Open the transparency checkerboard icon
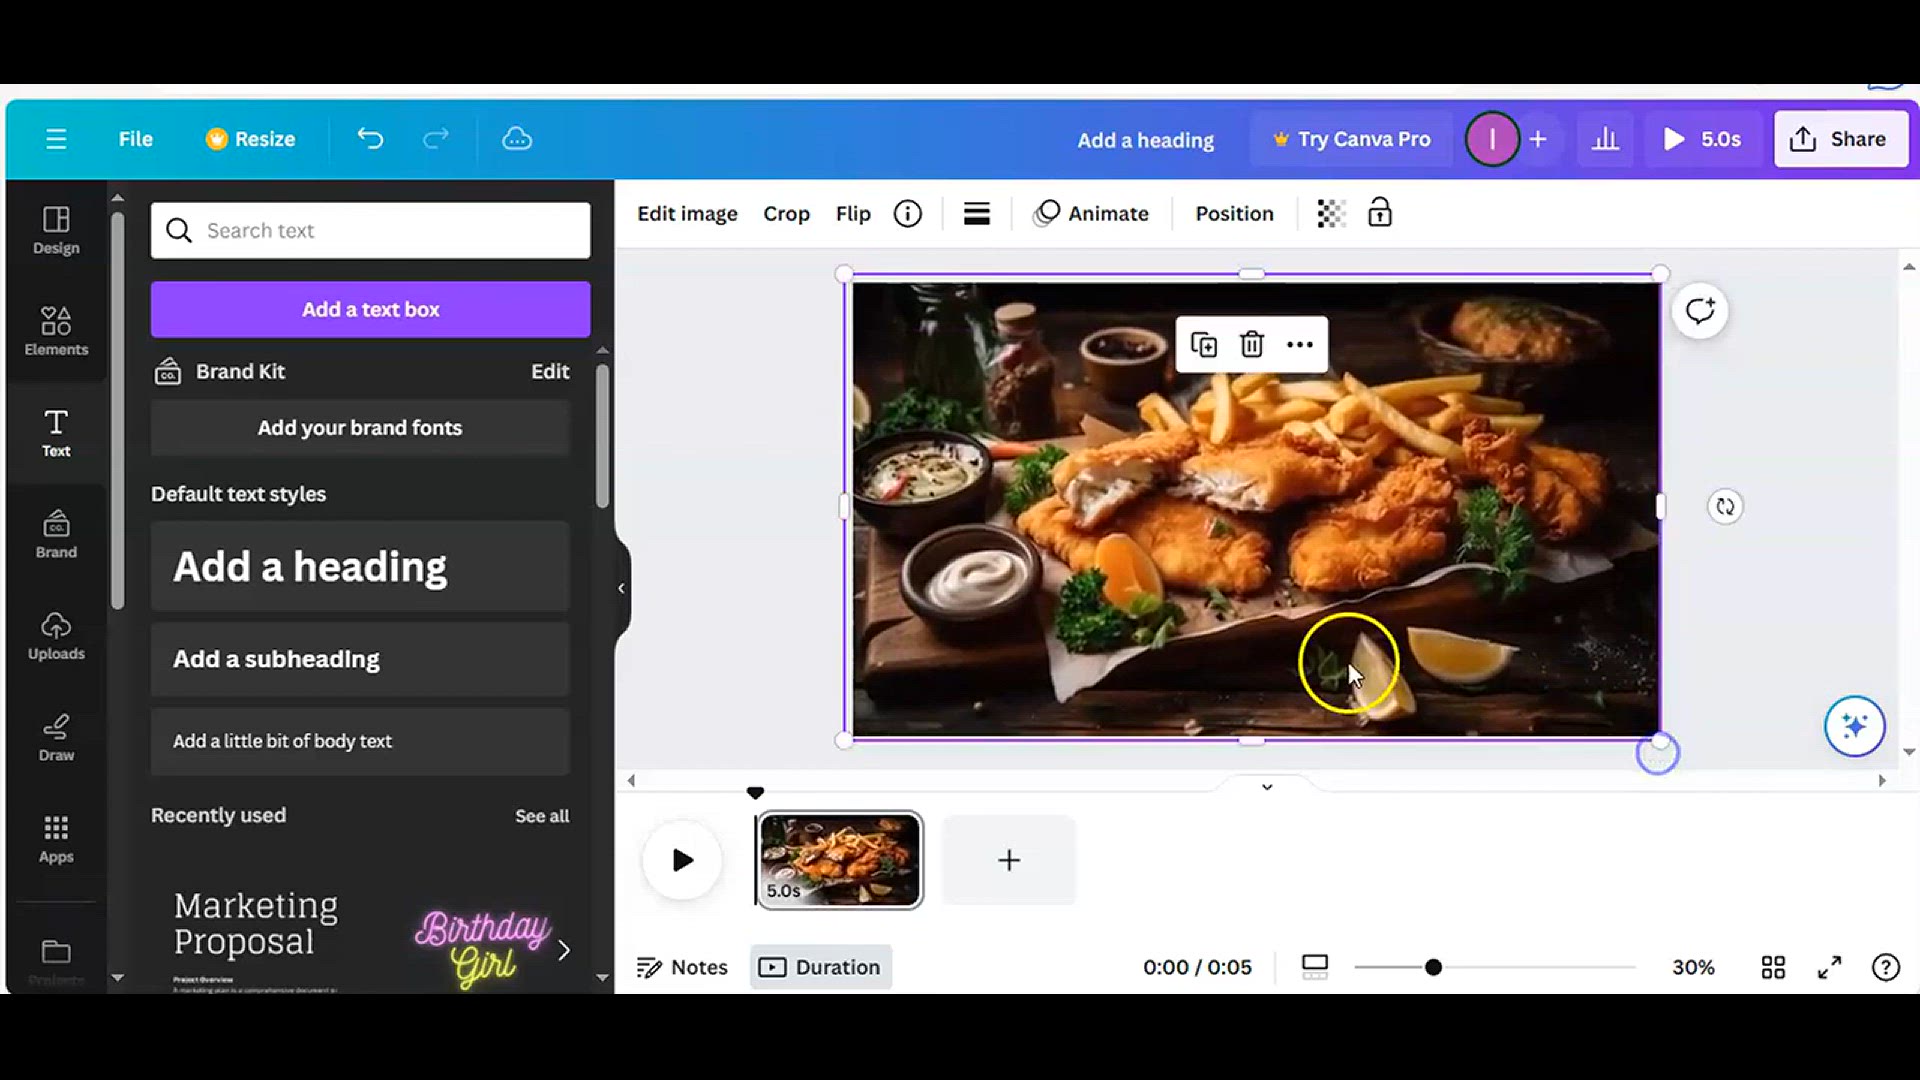Image resolution: width=1920 pixels, height=1080 pixels. pos(1331,214)
